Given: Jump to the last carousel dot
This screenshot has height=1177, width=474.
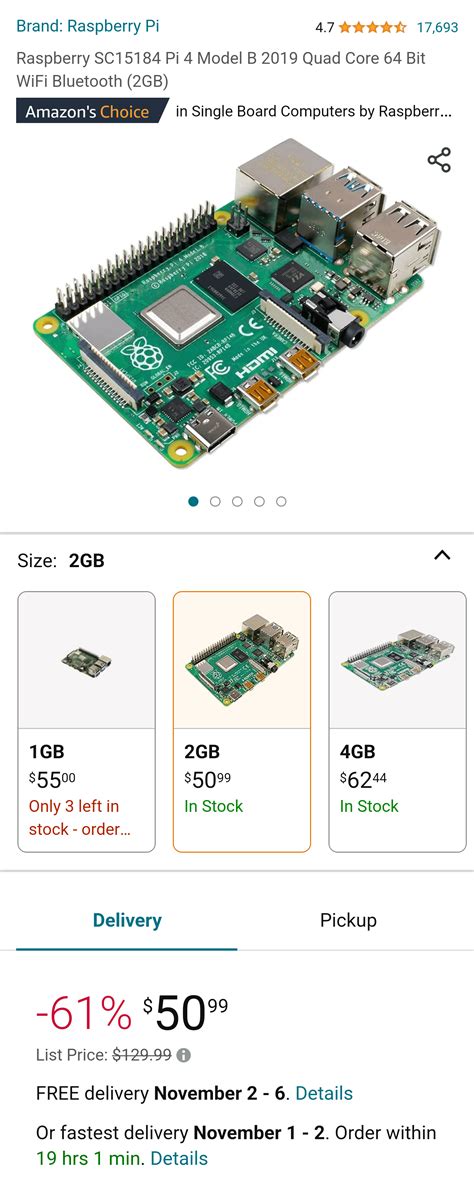Looking at the screenshot, I should pyautogui.click(x=281, y=501).
